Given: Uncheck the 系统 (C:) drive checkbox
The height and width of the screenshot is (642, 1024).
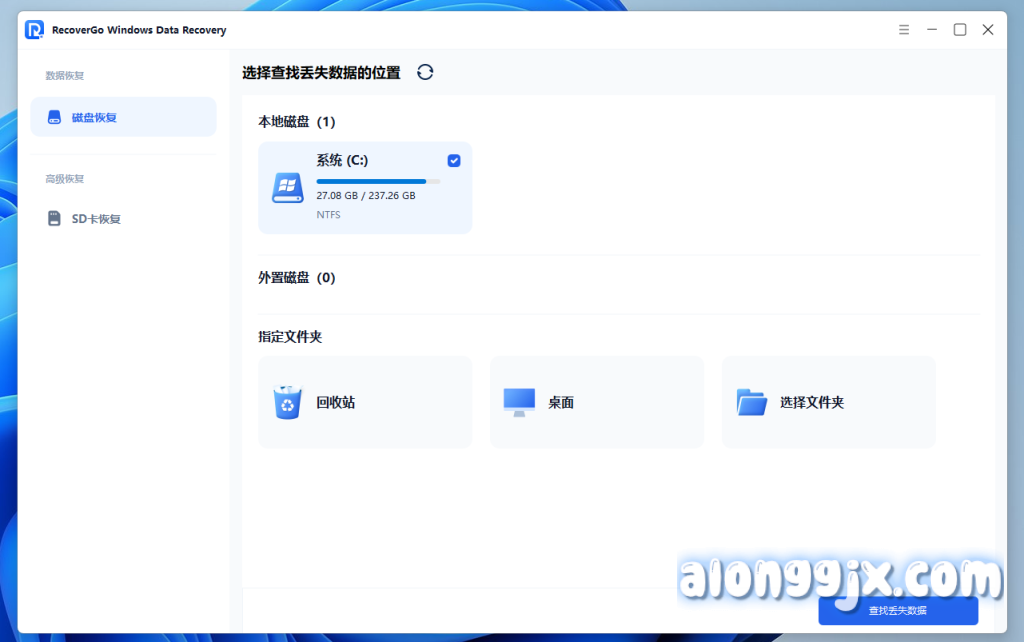Looking at the screenshot, I should click(x=454, y=160).
